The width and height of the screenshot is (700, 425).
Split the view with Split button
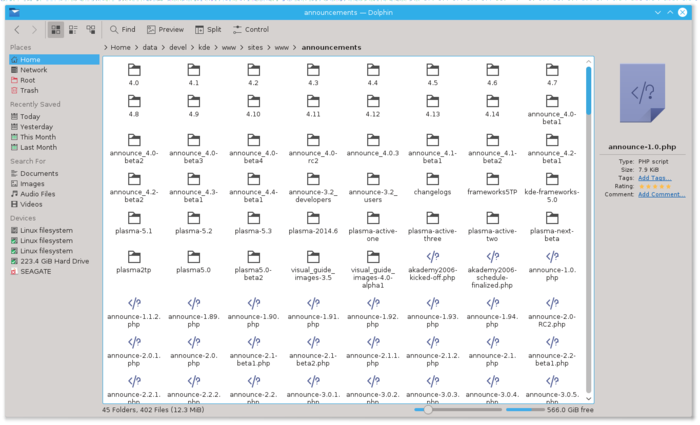208,29
